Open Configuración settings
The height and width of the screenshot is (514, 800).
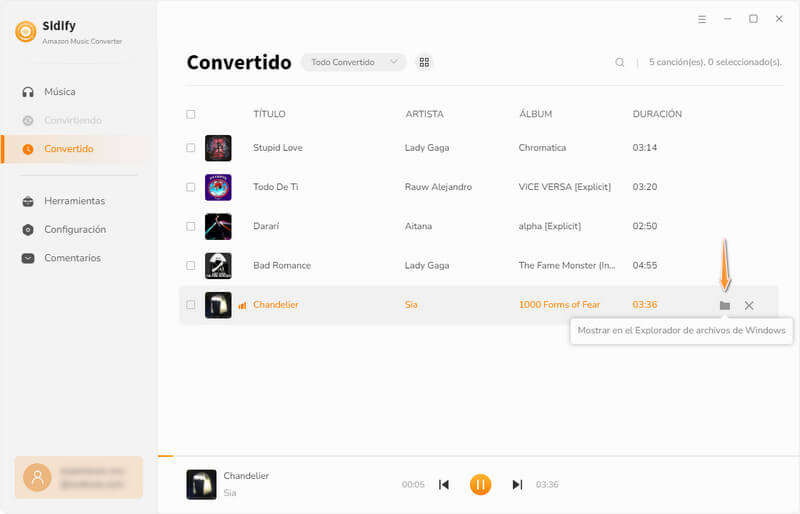pyautogui.click(x=75, y=230)
